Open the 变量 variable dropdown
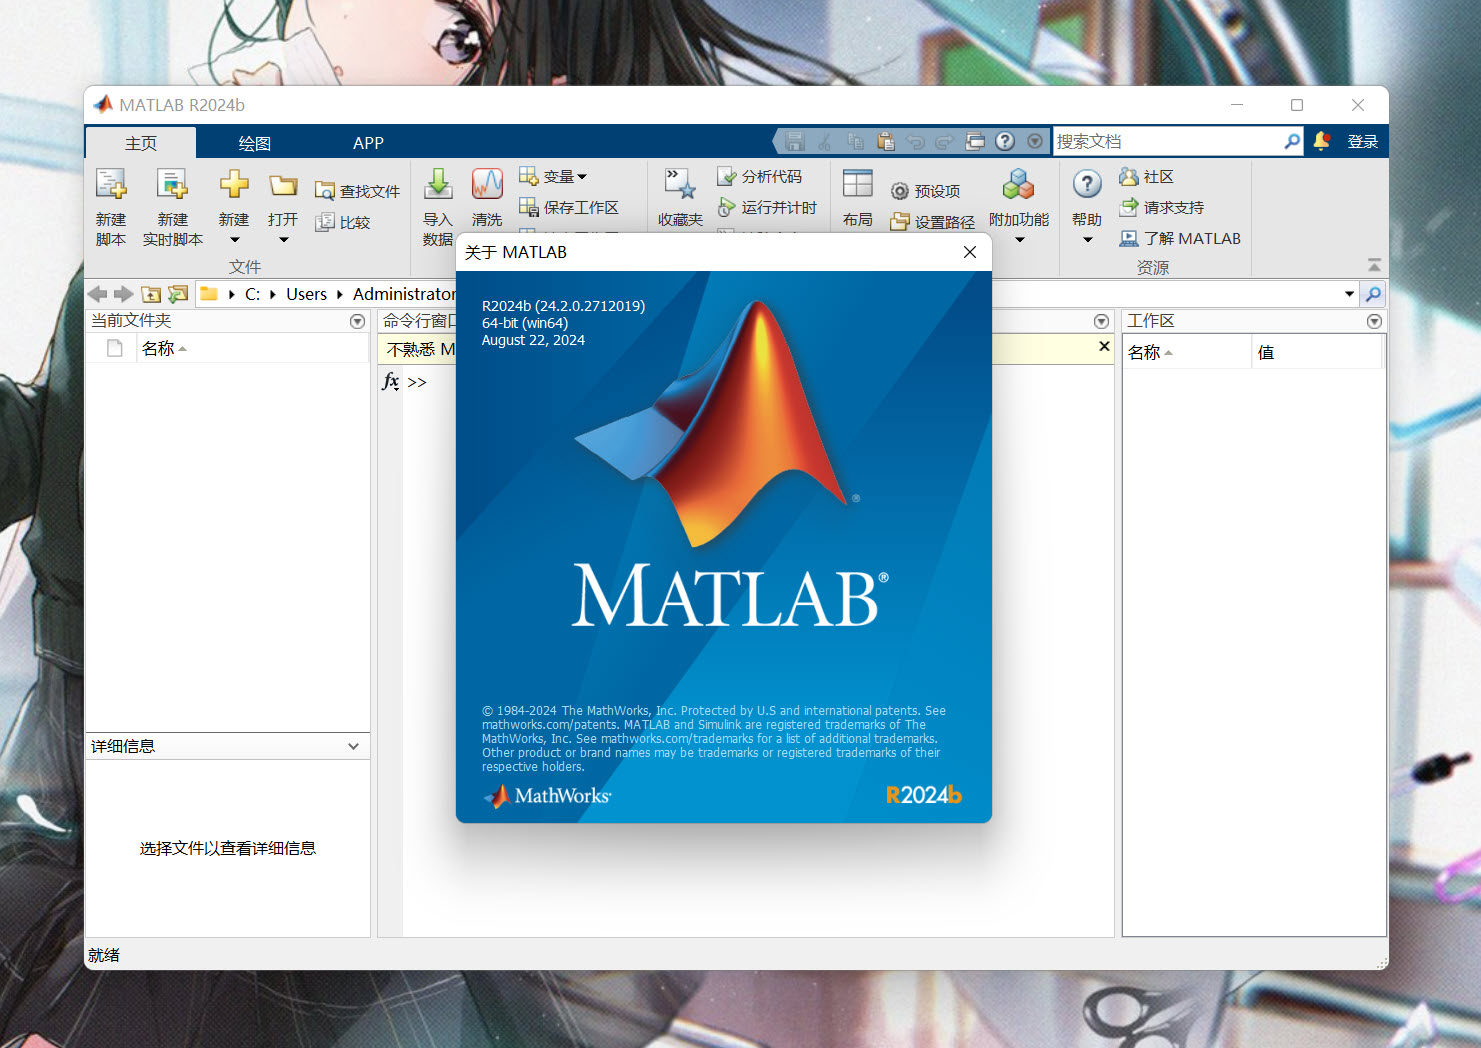This screenshot has height=1048, width=1481. pyautogui.click(x=553, y=177)
